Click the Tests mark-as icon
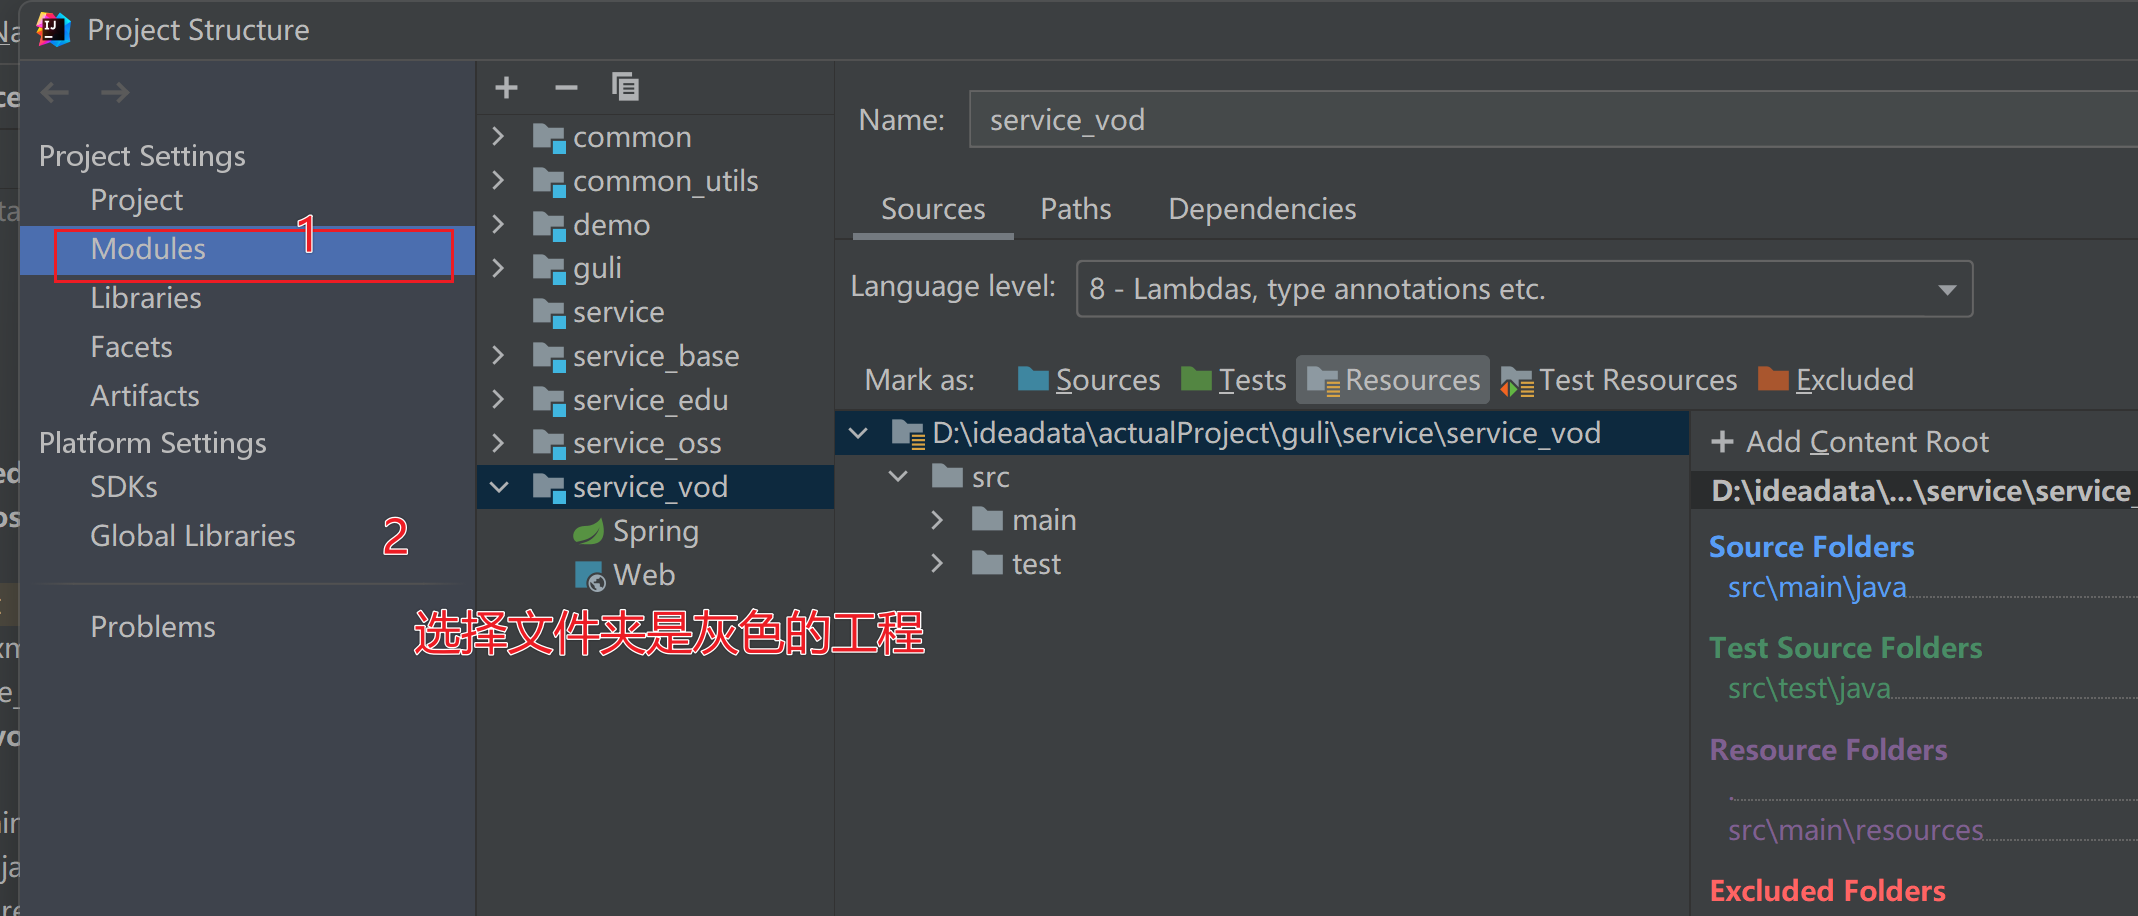Screen dimensions: 2138x916 [x=1233, y=379]
